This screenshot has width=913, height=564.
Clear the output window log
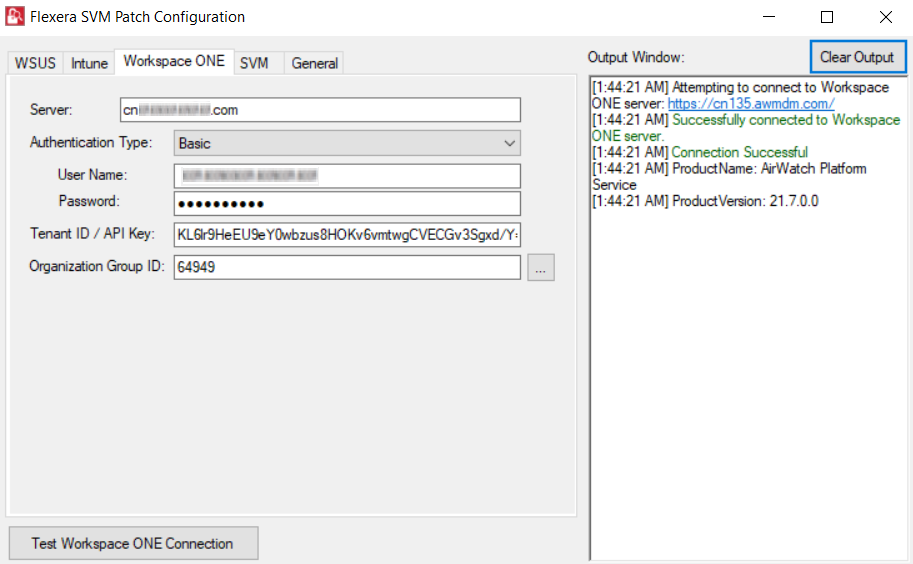(x=857, y=57)
